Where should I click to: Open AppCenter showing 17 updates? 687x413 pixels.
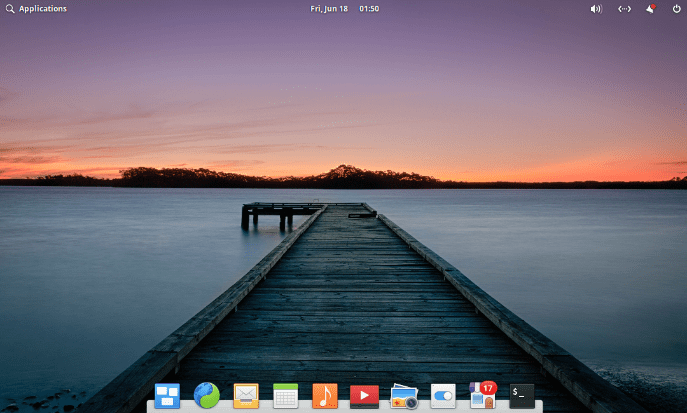(x=482, y=397)
